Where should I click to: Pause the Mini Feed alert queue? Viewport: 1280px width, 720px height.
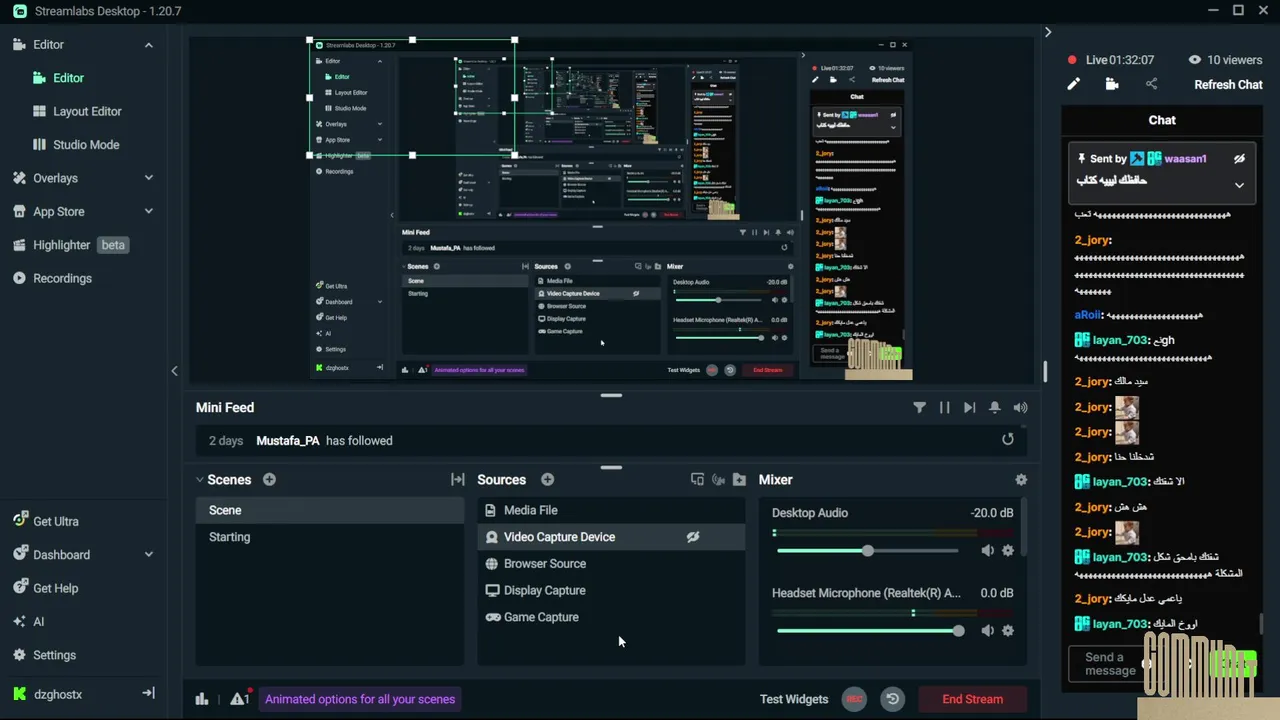pos(944,408)
